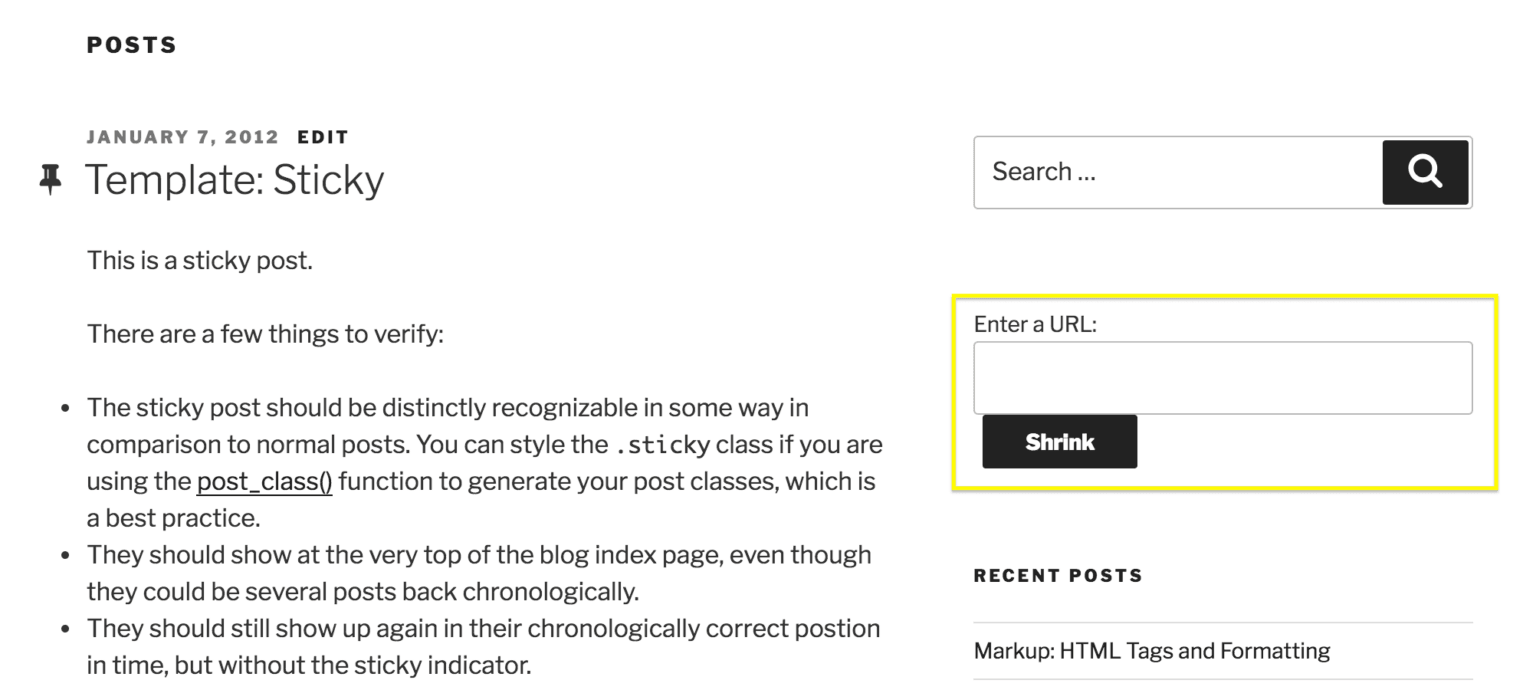The width and height of the screenshot is (1536, 690).
Task: Click the "Enter a URL:" label
Action: (x=1034, y=324)
